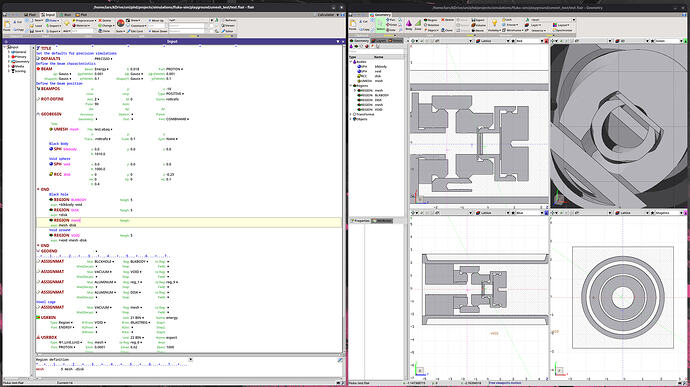Select the USRBIN card

48,317
